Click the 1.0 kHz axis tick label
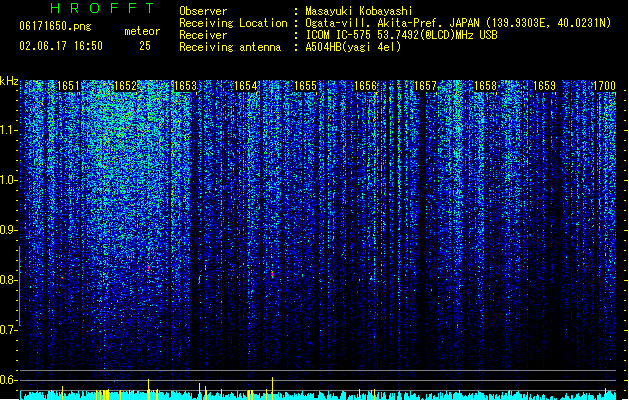This screenshot has width=629, height=400. click(x=8, y=180)
